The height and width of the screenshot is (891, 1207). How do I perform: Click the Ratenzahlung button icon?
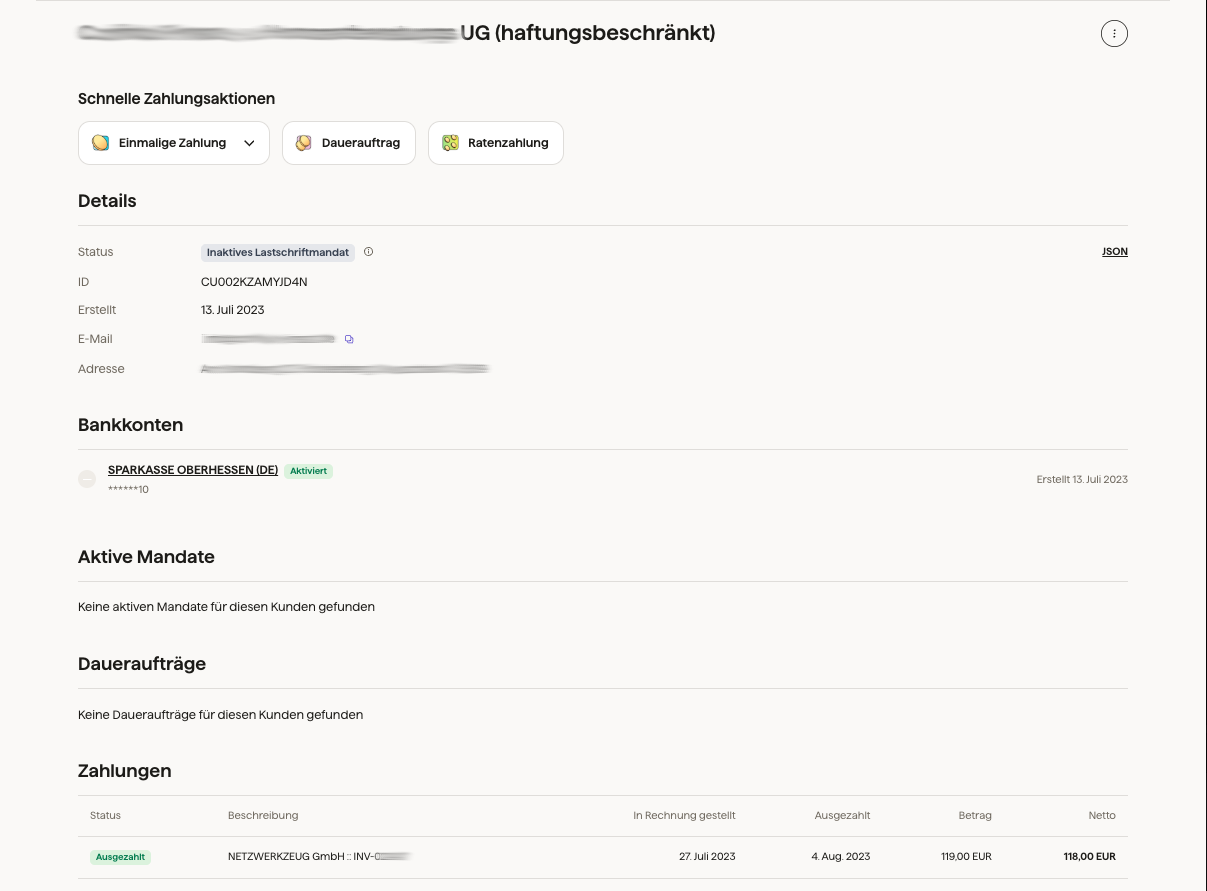[450, 143]
